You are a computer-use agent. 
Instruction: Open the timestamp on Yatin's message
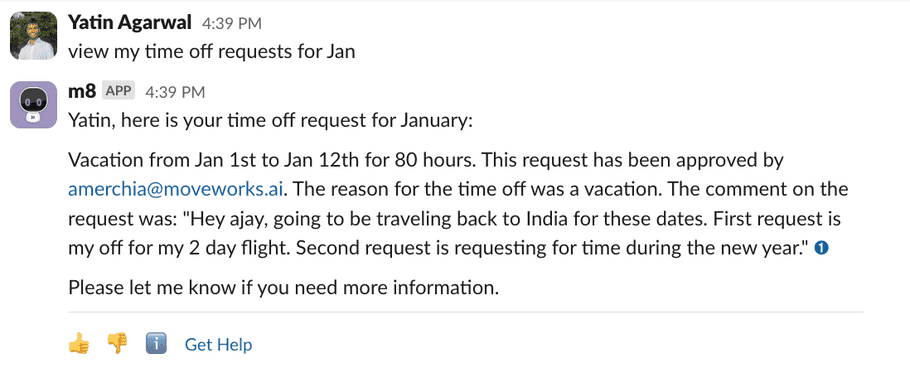point(232,23)
